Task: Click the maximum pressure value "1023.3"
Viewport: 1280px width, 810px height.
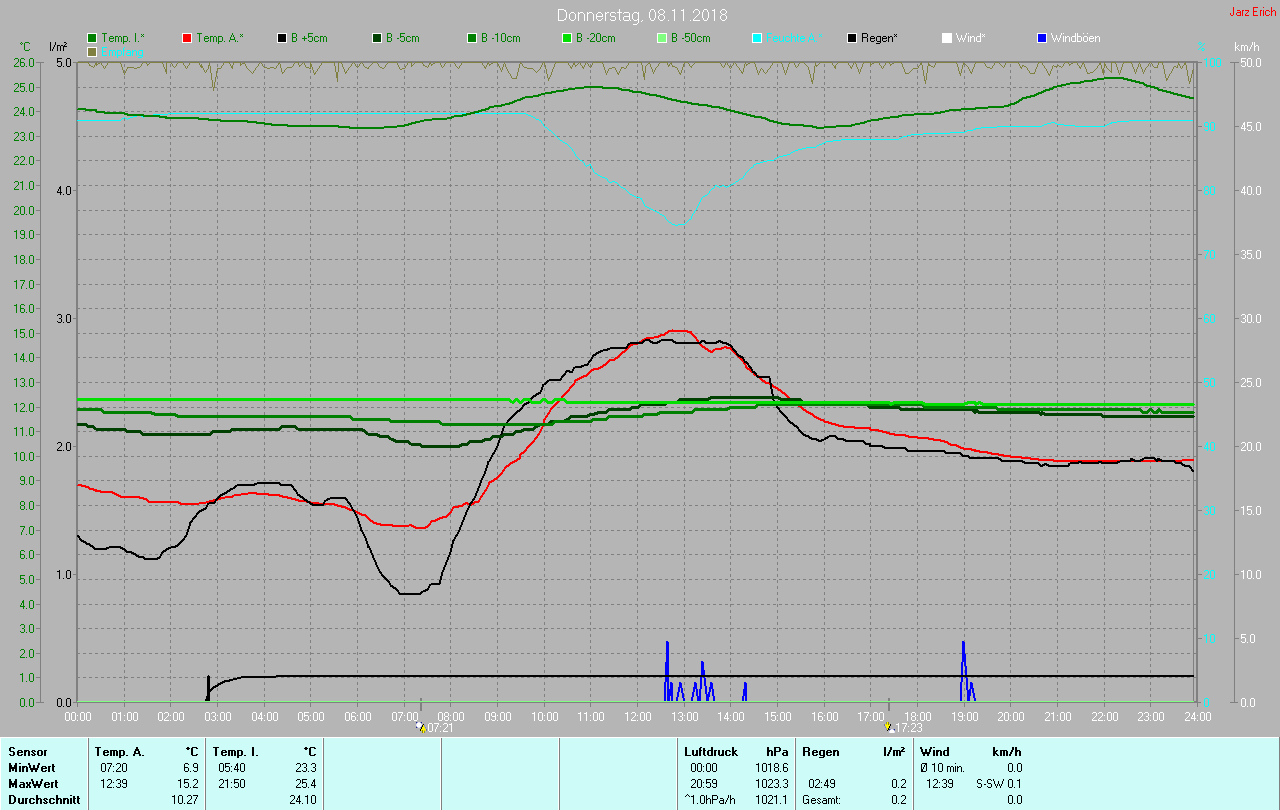Action: [771, 783]
